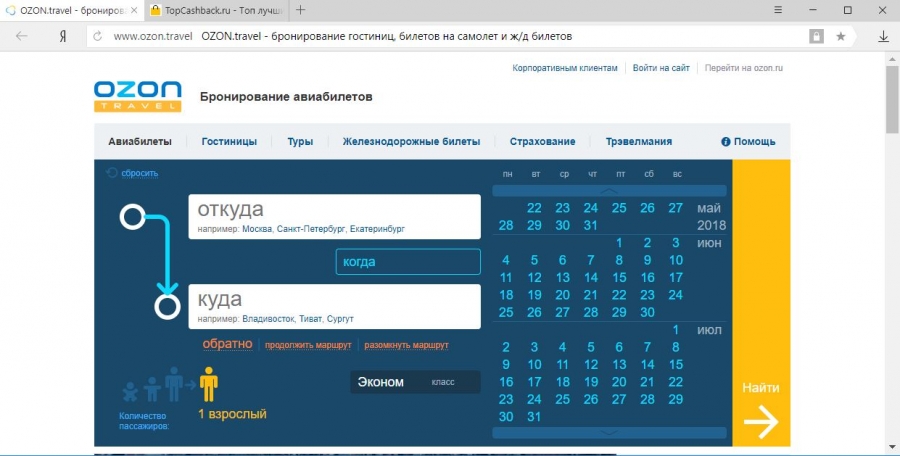Open the Трэвелмания section

coord(639,141)
